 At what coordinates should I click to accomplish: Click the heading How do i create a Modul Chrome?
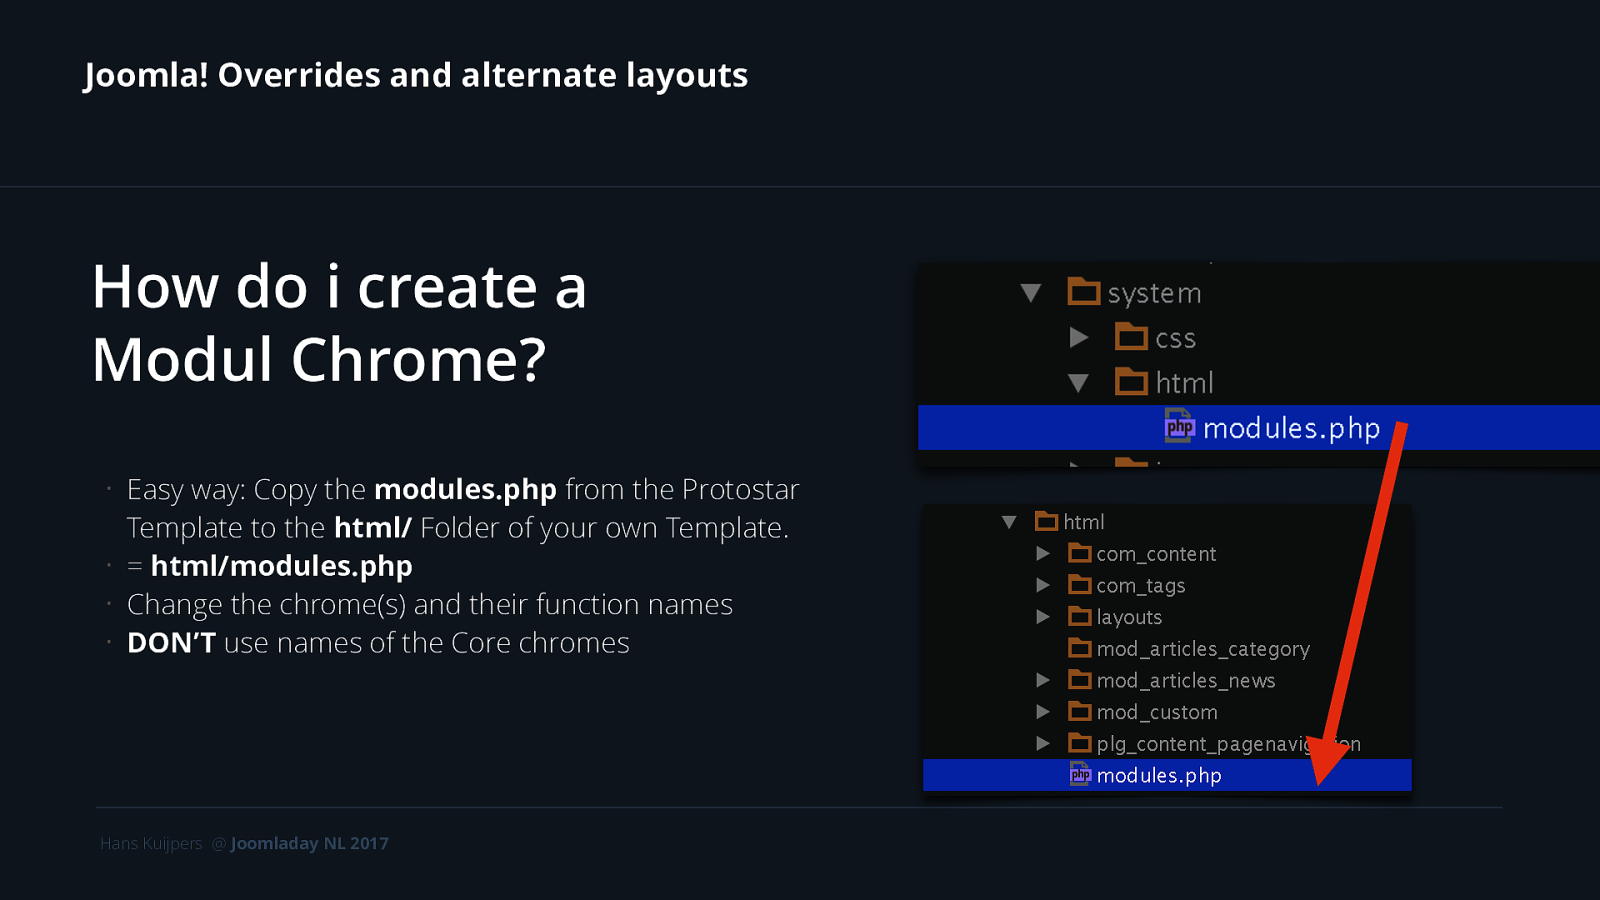click(x=339, y=322)
